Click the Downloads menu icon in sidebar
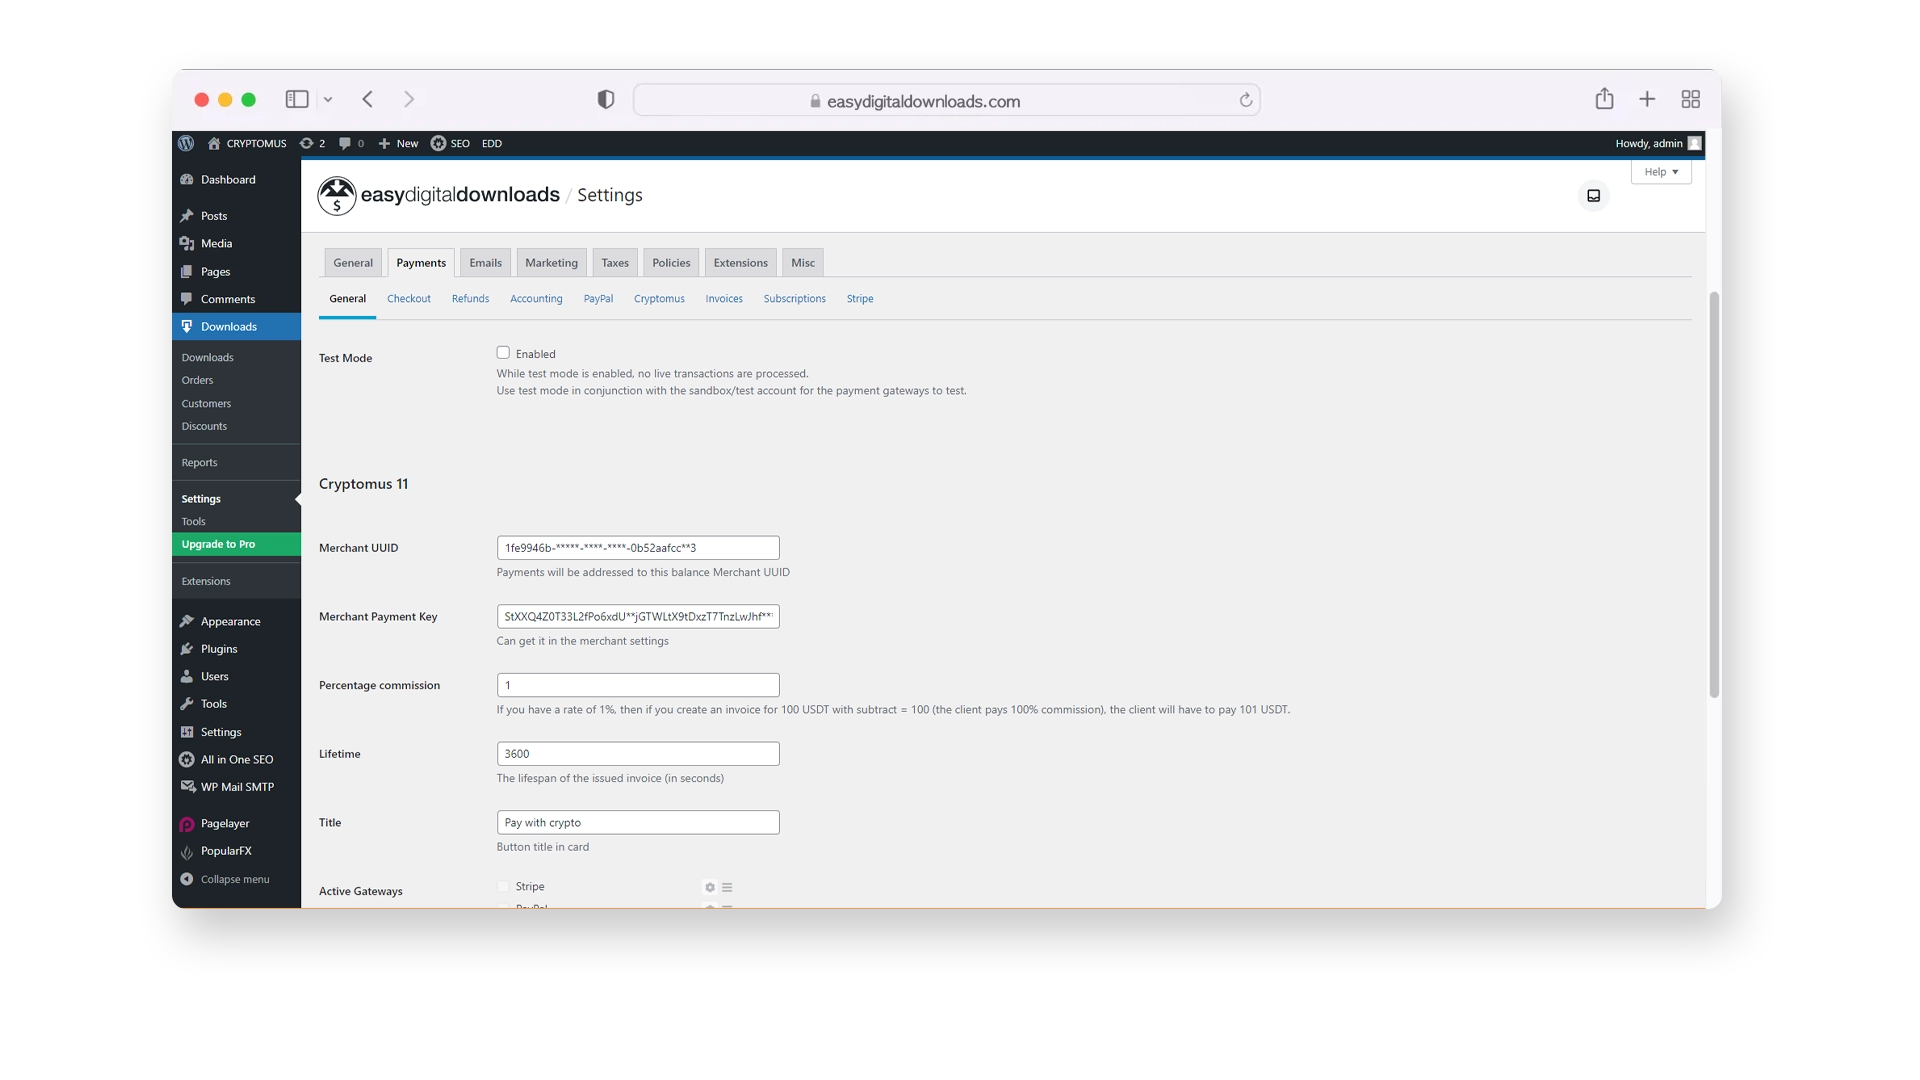This screenshot has width=1920, height=1080. point(187,327)
